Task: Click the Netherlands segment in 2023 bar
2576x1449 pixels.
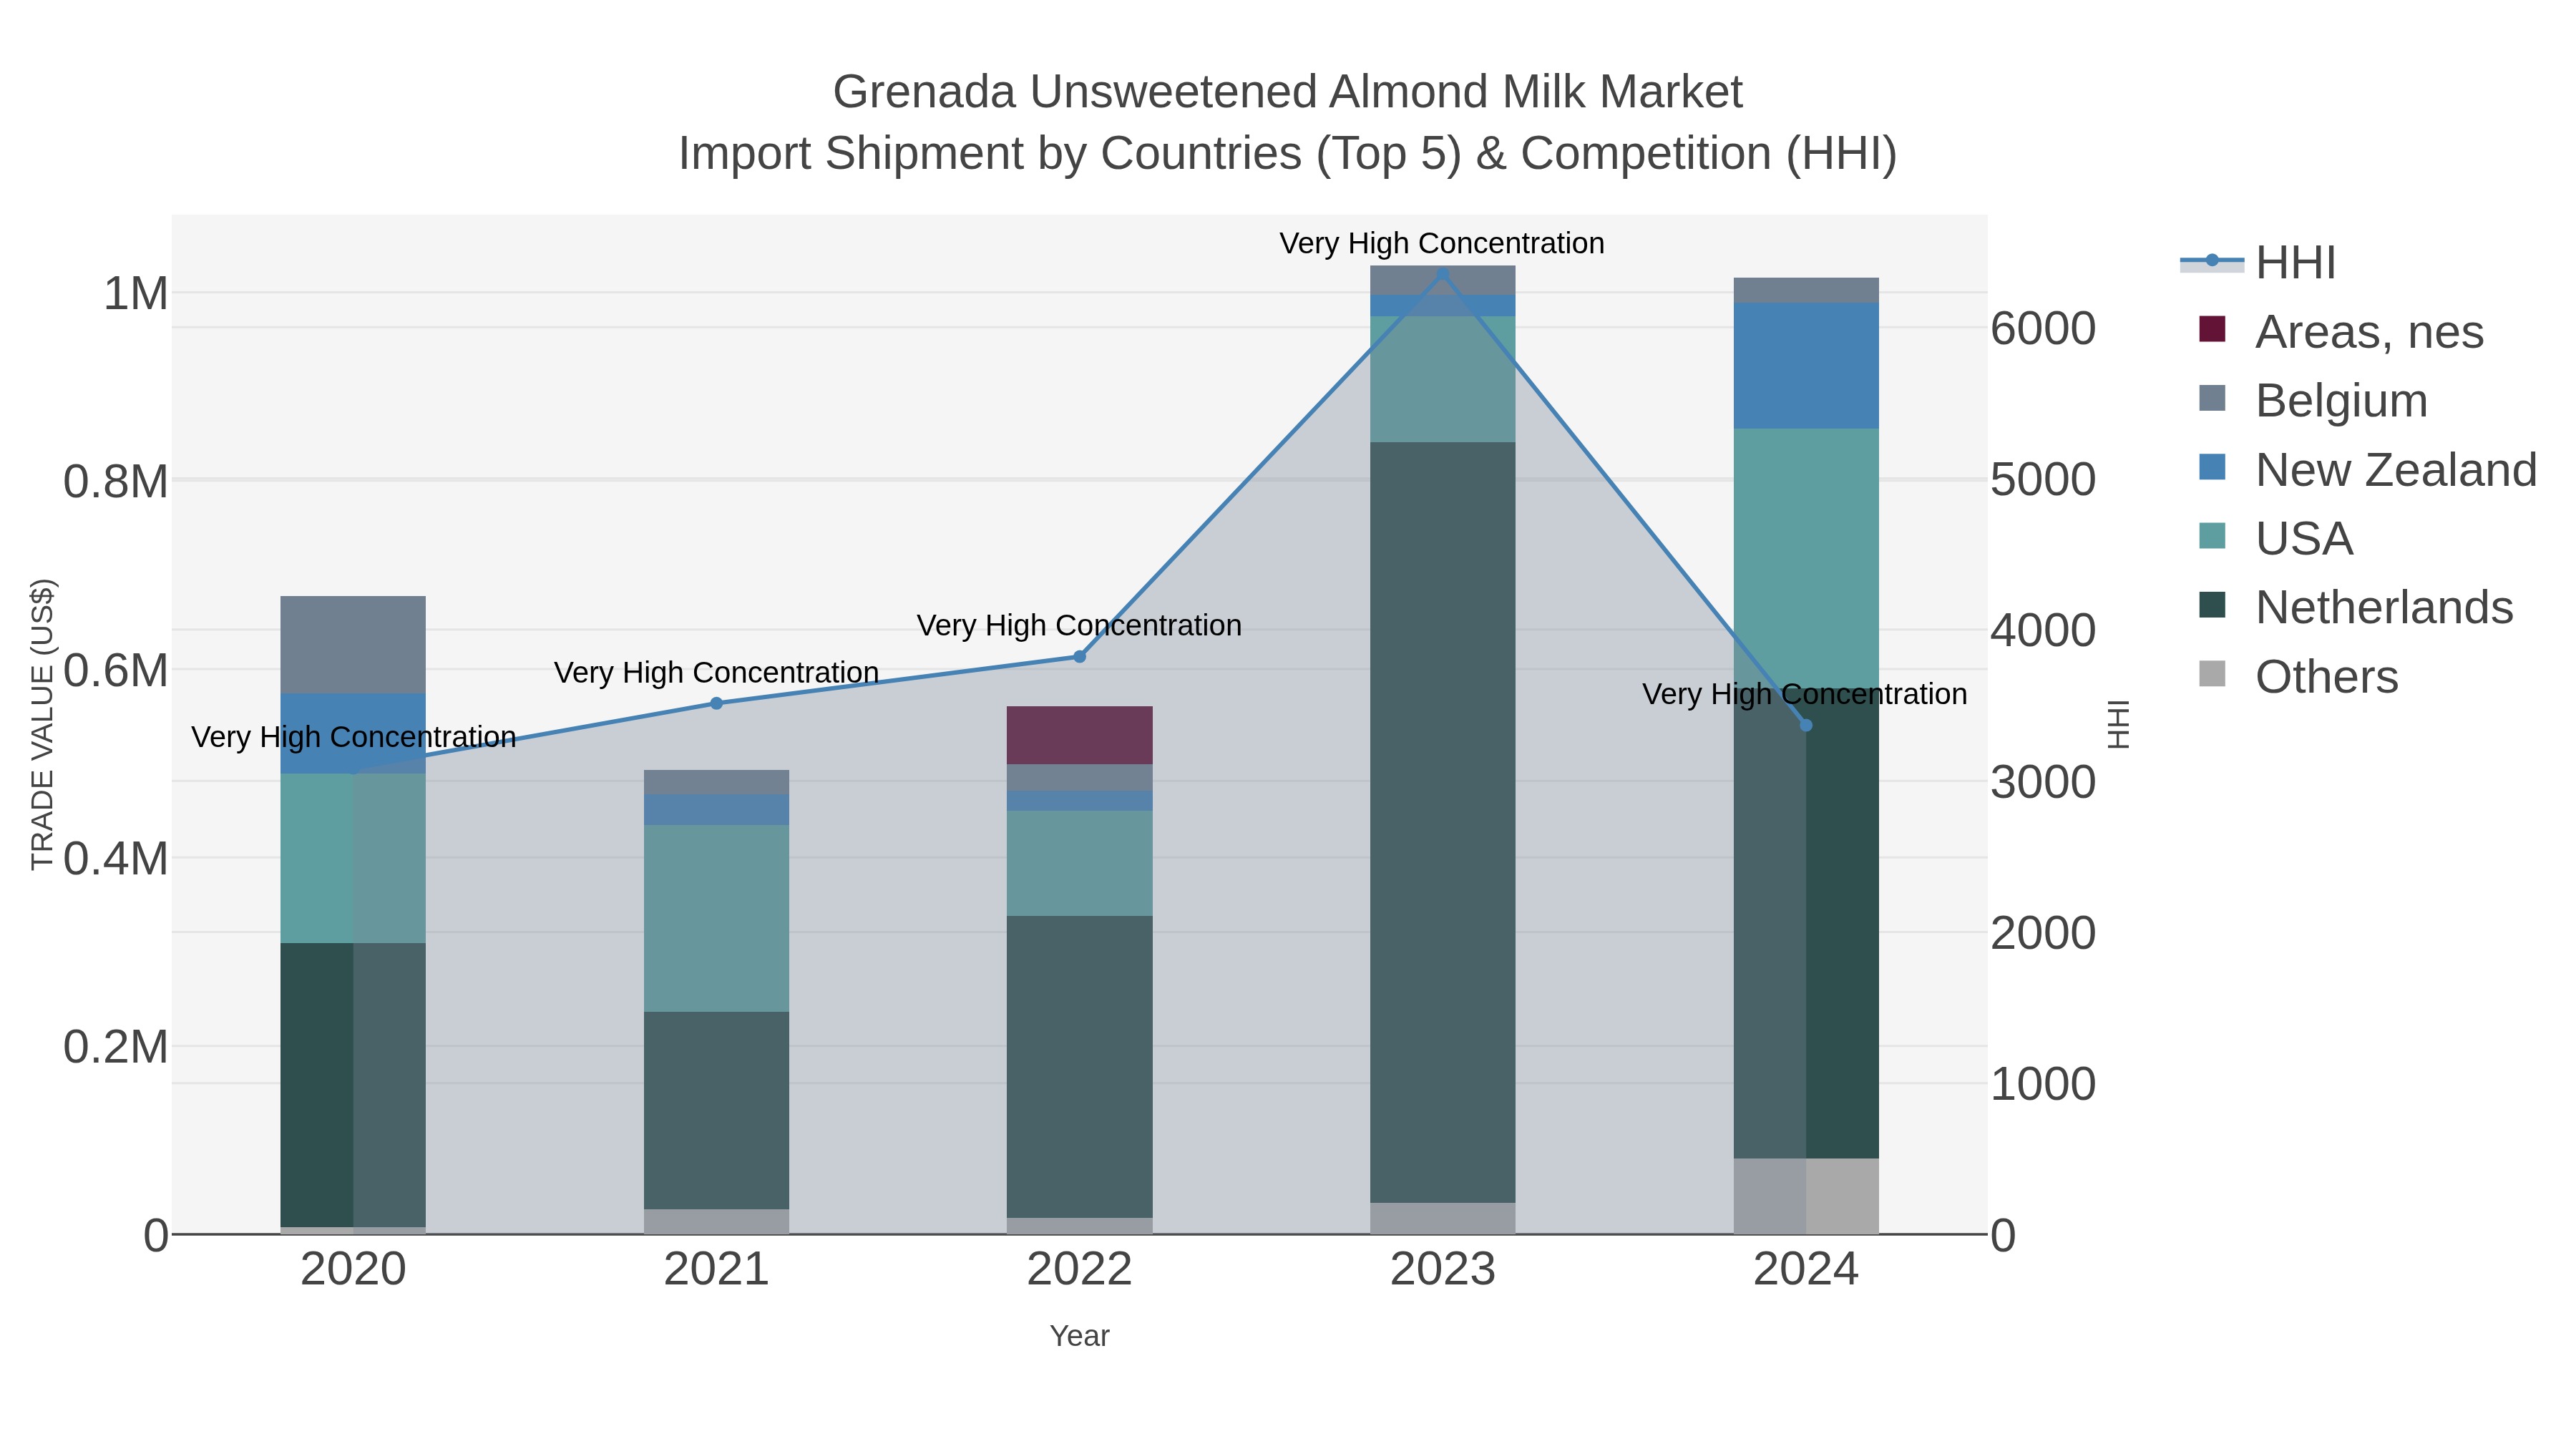Action: [1442, 822]
